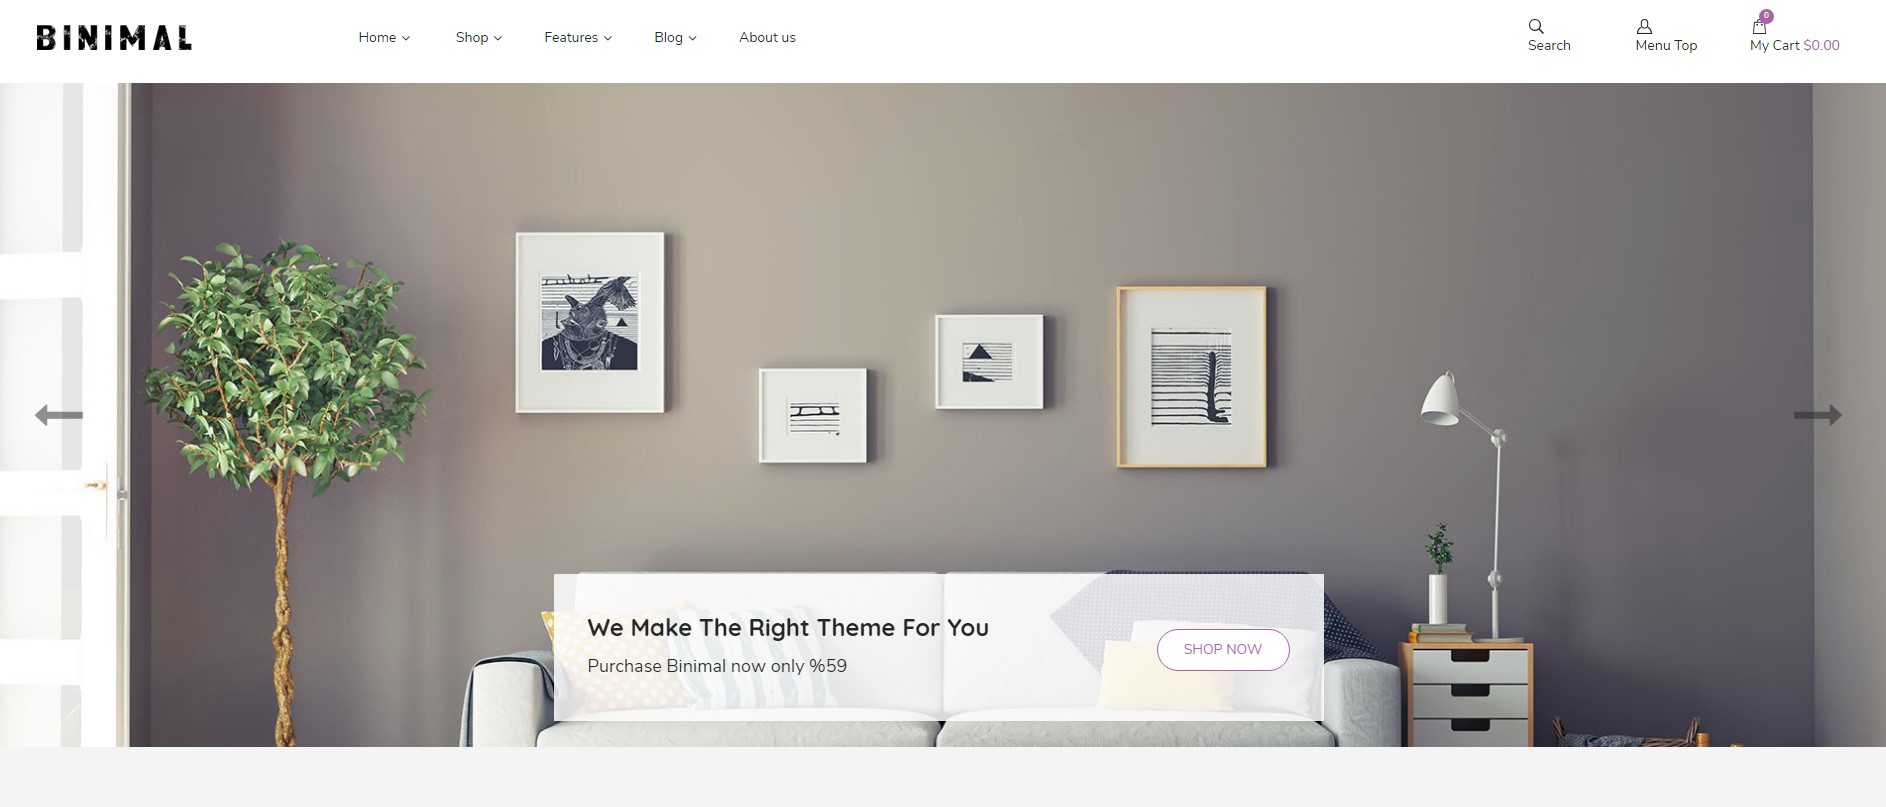Image resolution: width=1886 pixels, height=807 pixels.
Task: Click the My Cart $0.00 link
Action: [x=1794, y=45]
